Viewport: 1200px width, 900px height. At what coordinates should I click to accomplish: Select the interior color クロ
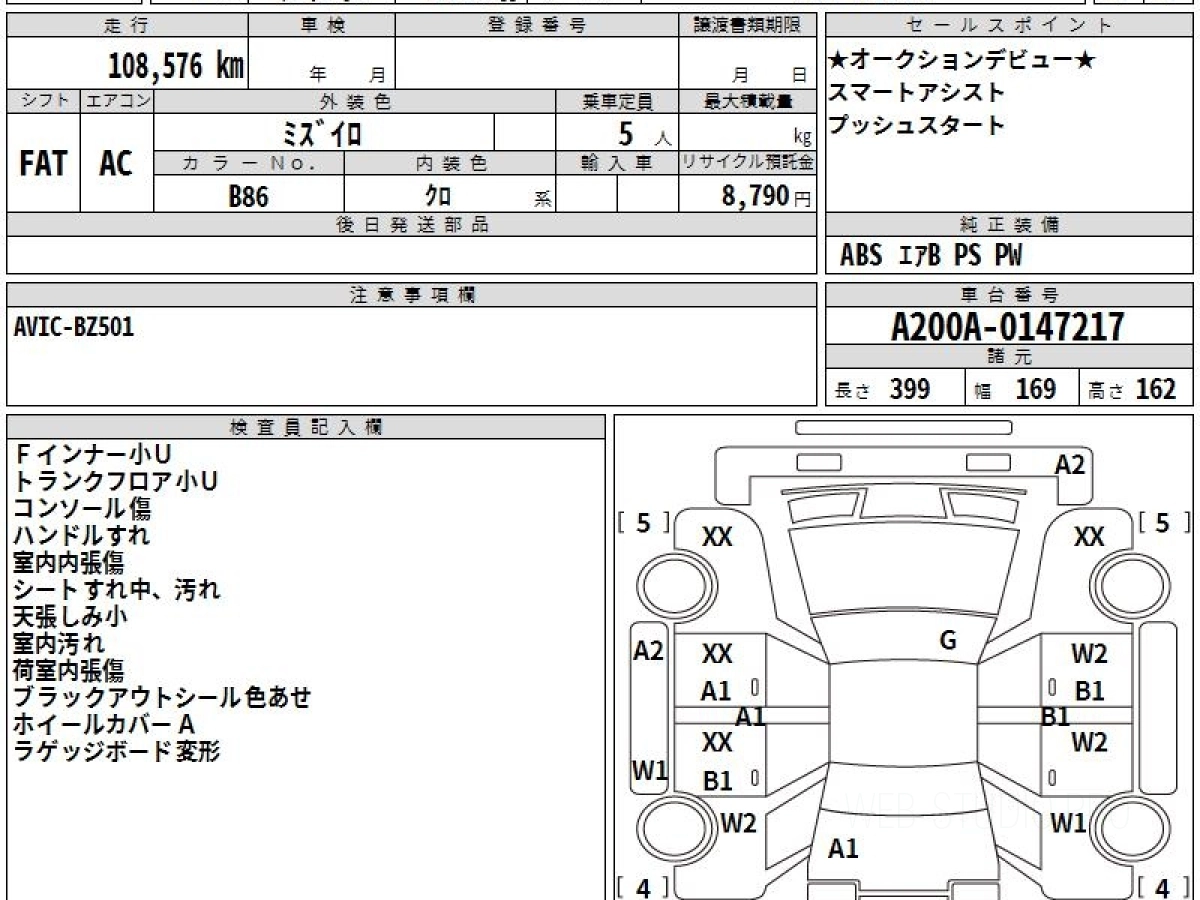[x=438, y=196]
